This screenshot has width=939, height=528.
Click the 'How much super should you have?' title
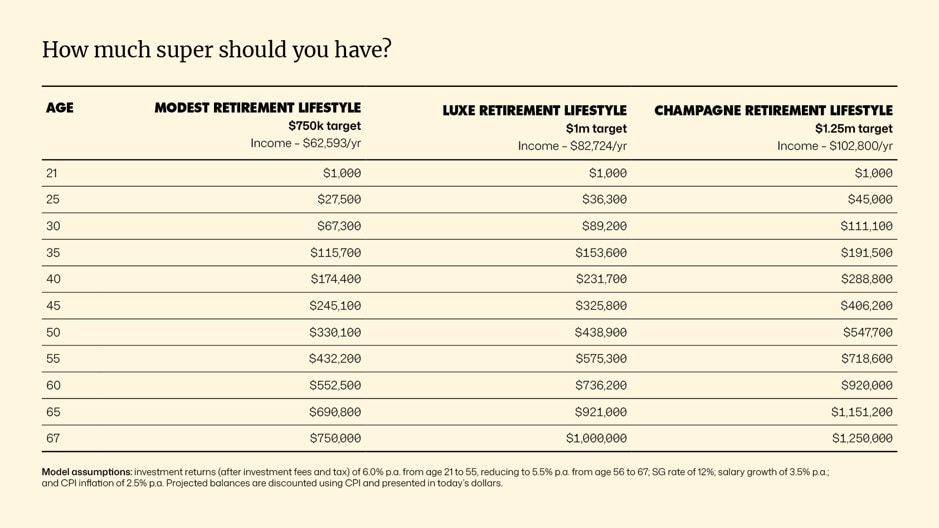(x=216, y=50)
